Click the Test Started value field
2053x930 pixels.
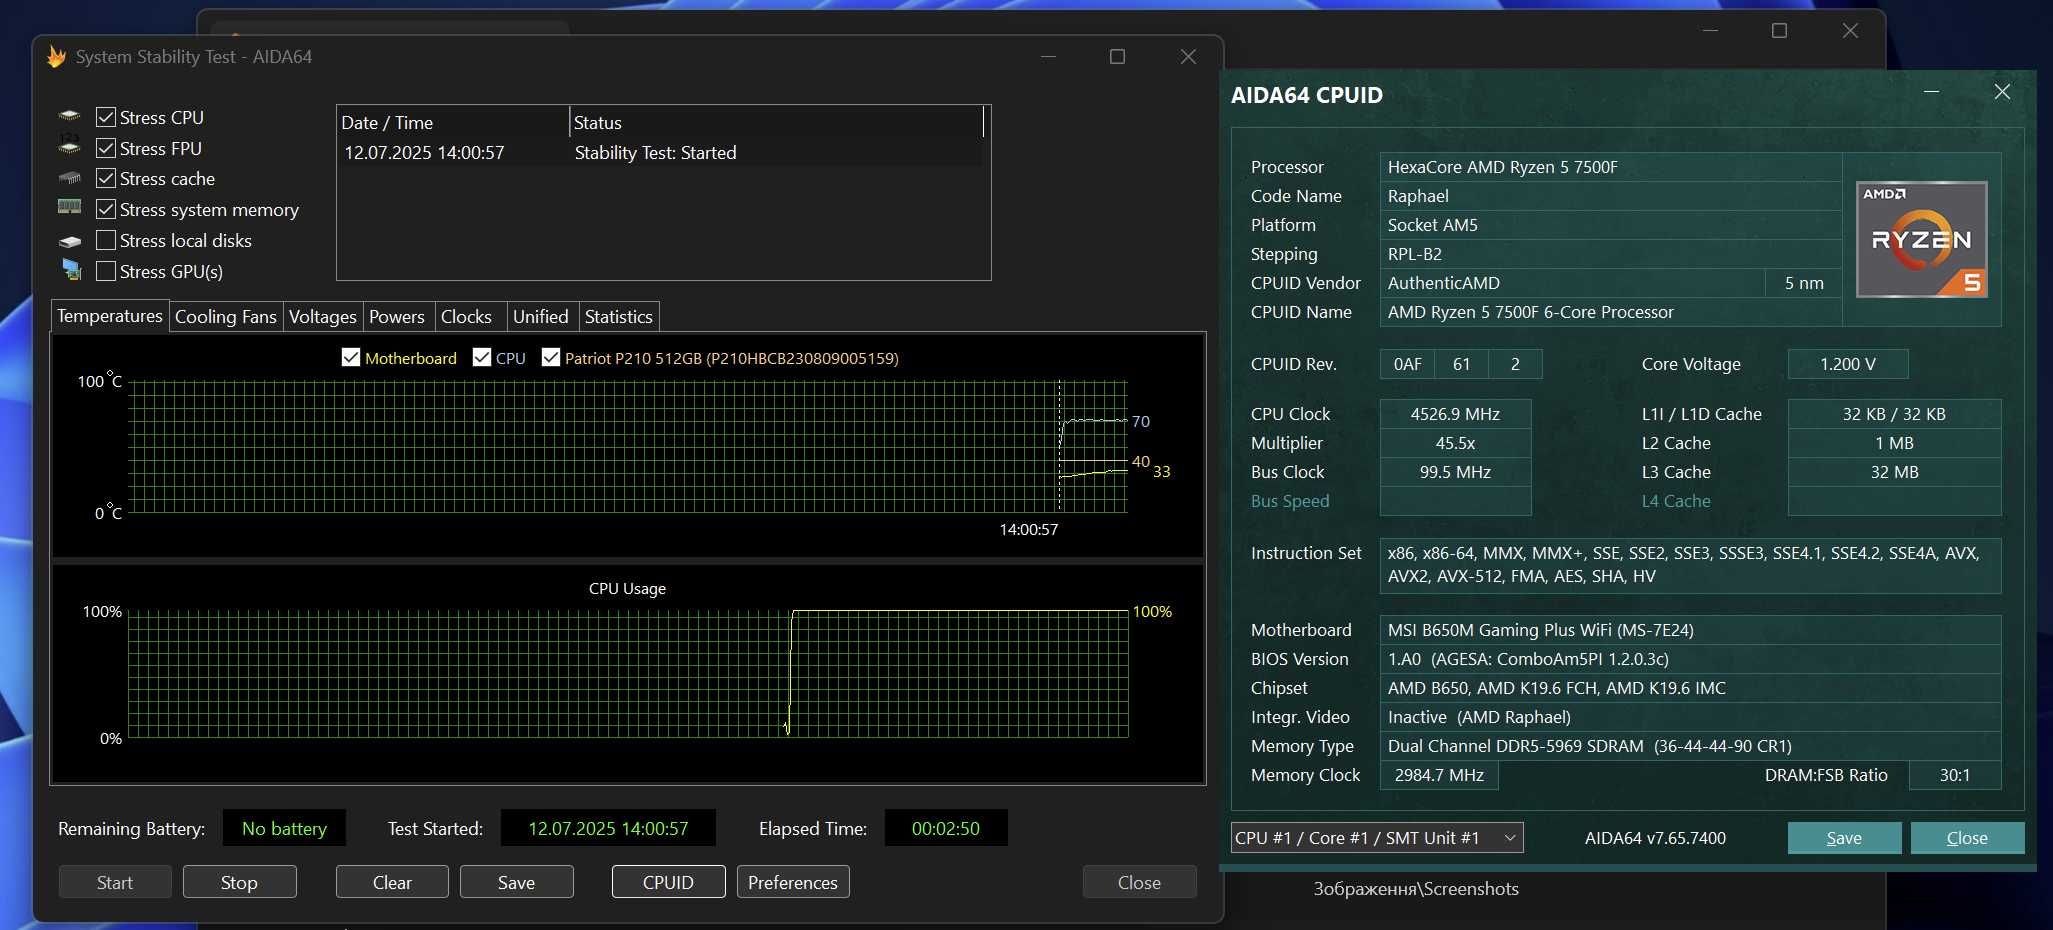click(x=608, y=828)
